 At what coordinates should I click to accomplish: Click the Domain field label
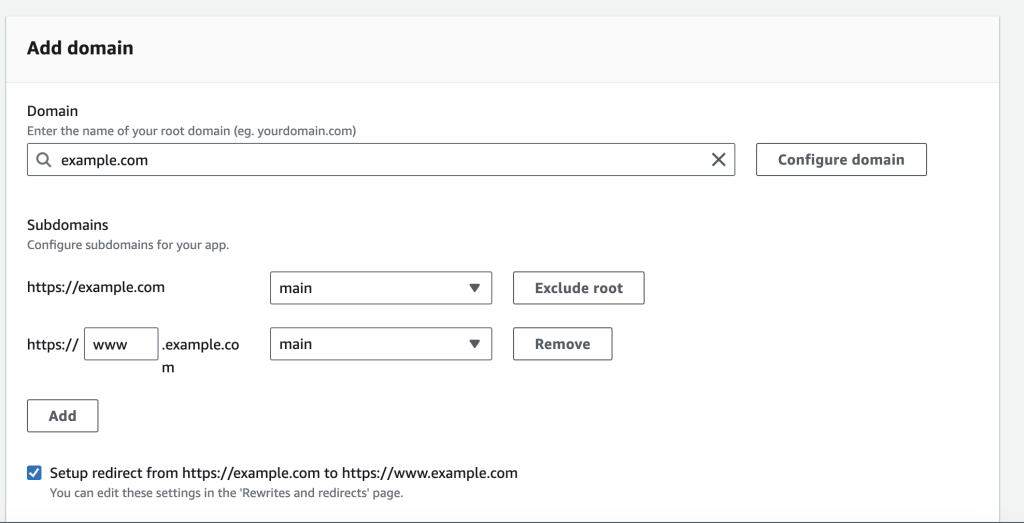point(52,111)
